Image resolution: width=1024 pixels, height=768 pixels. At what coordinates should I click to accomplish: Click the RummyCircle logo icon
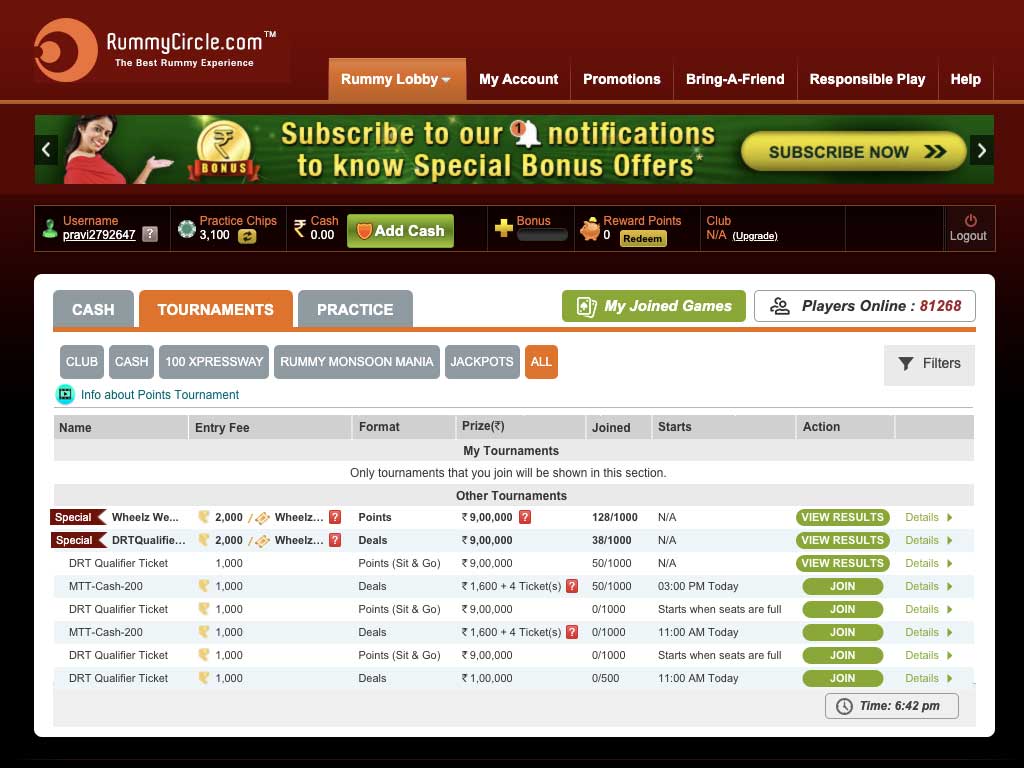[65, 50]
